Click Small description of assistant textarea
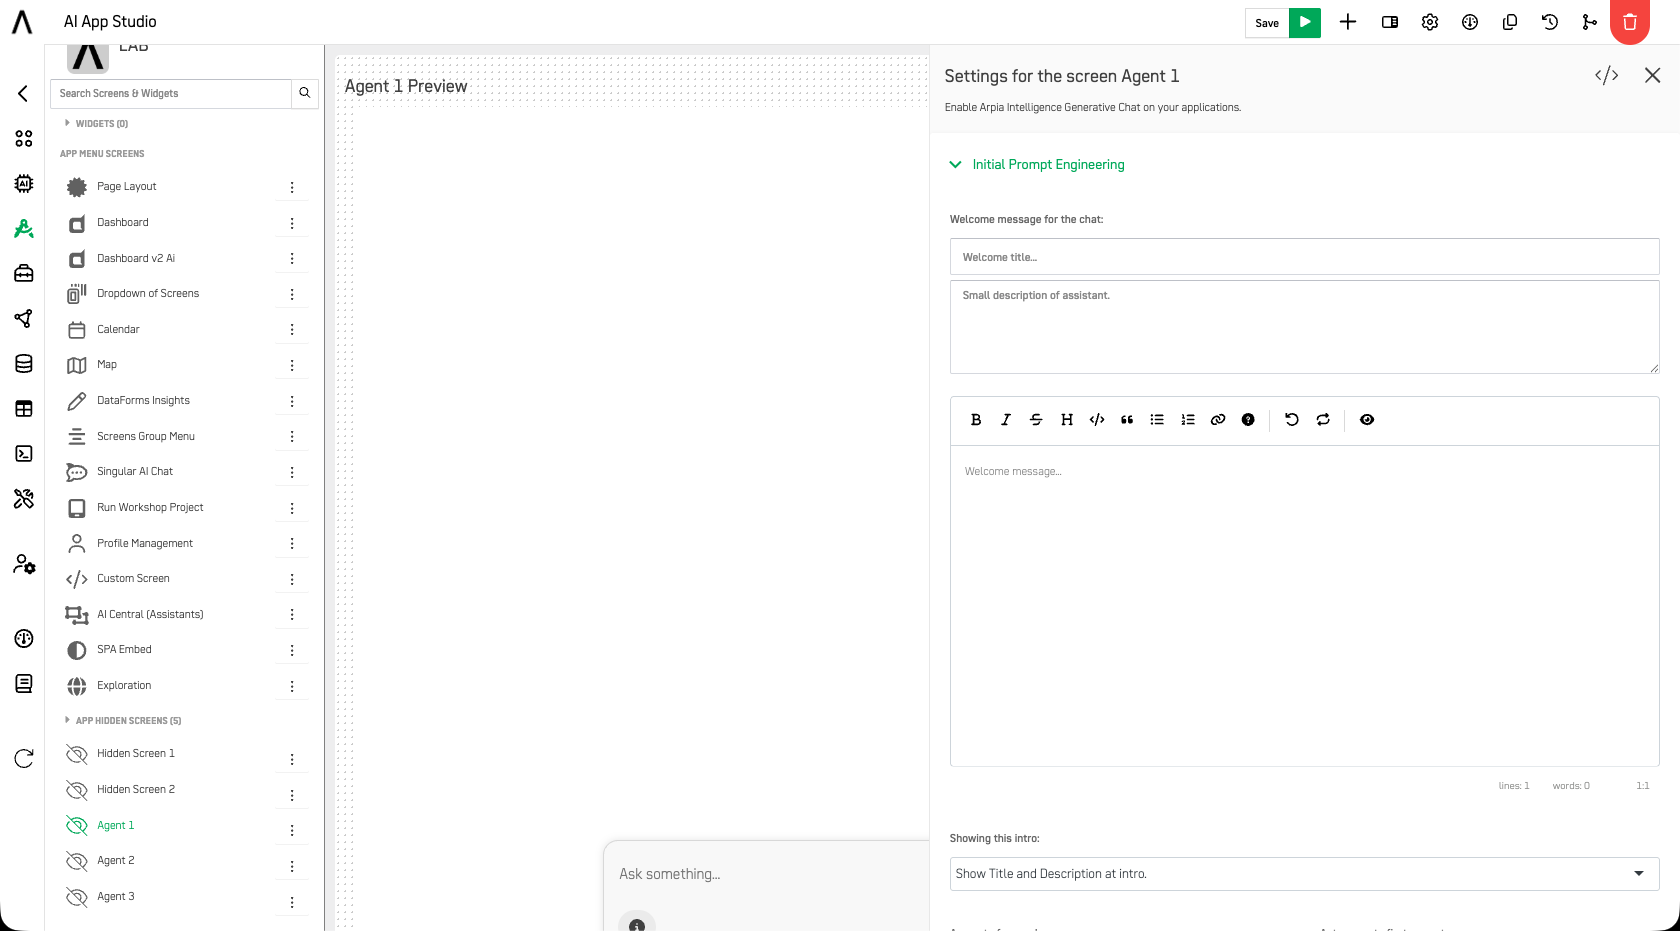1680x931 pixels. click(1304, 327)
